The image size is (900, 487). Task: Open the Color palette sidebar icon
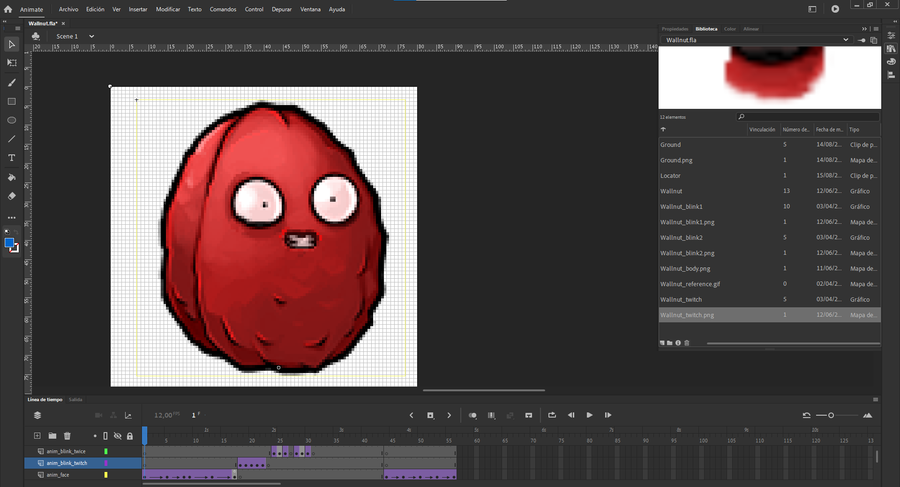pyautogui.click(x=891, y=62)
